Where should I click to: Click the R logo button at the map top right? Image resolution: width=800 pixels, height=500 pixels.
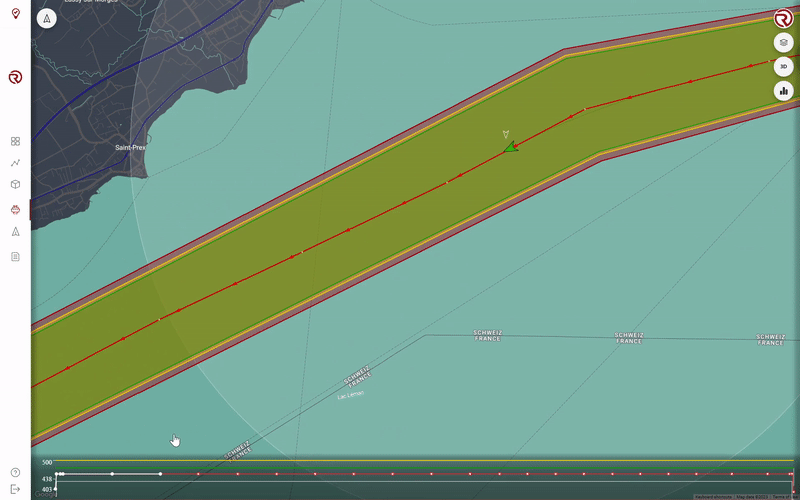[783, 18]
